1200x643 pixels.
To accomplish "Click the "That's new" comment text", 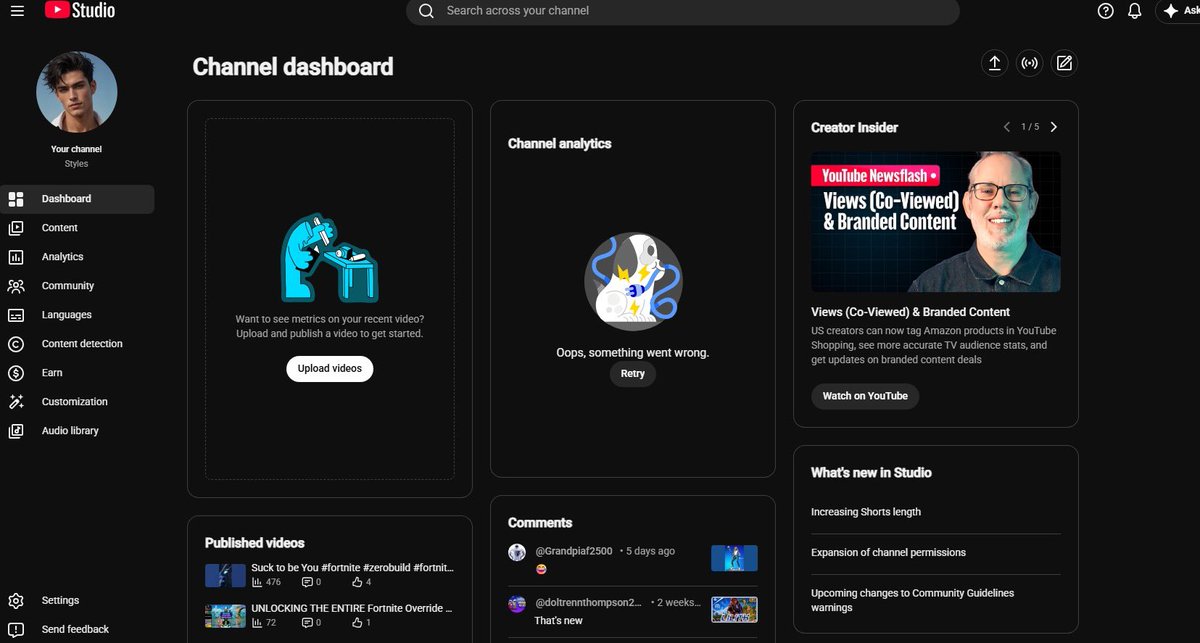I will click(x=559, y=621).
